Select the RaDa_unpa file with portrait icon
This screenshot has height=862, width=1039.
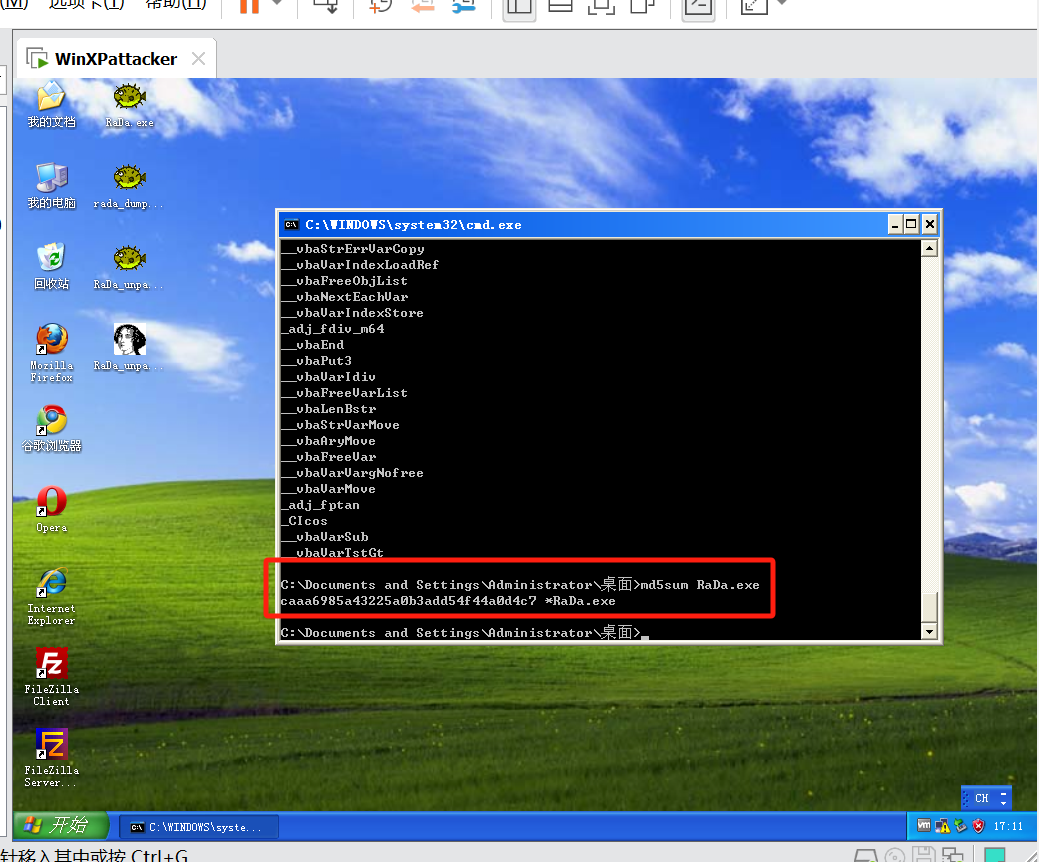(128, 347)
